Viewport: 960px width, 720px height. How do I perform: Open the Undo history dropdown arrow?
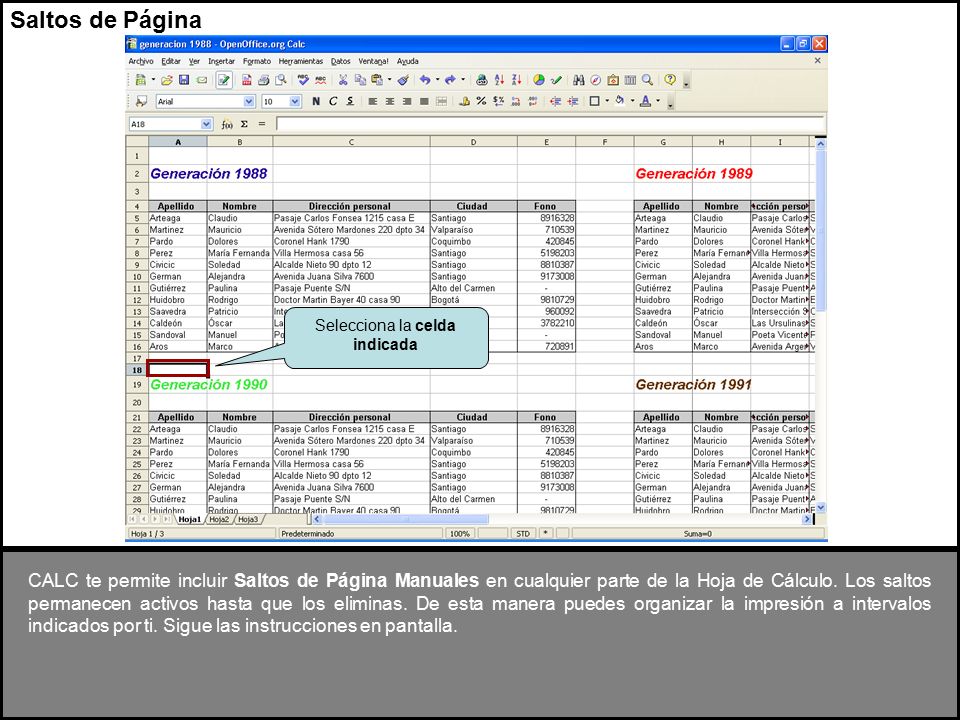(437, 80)
